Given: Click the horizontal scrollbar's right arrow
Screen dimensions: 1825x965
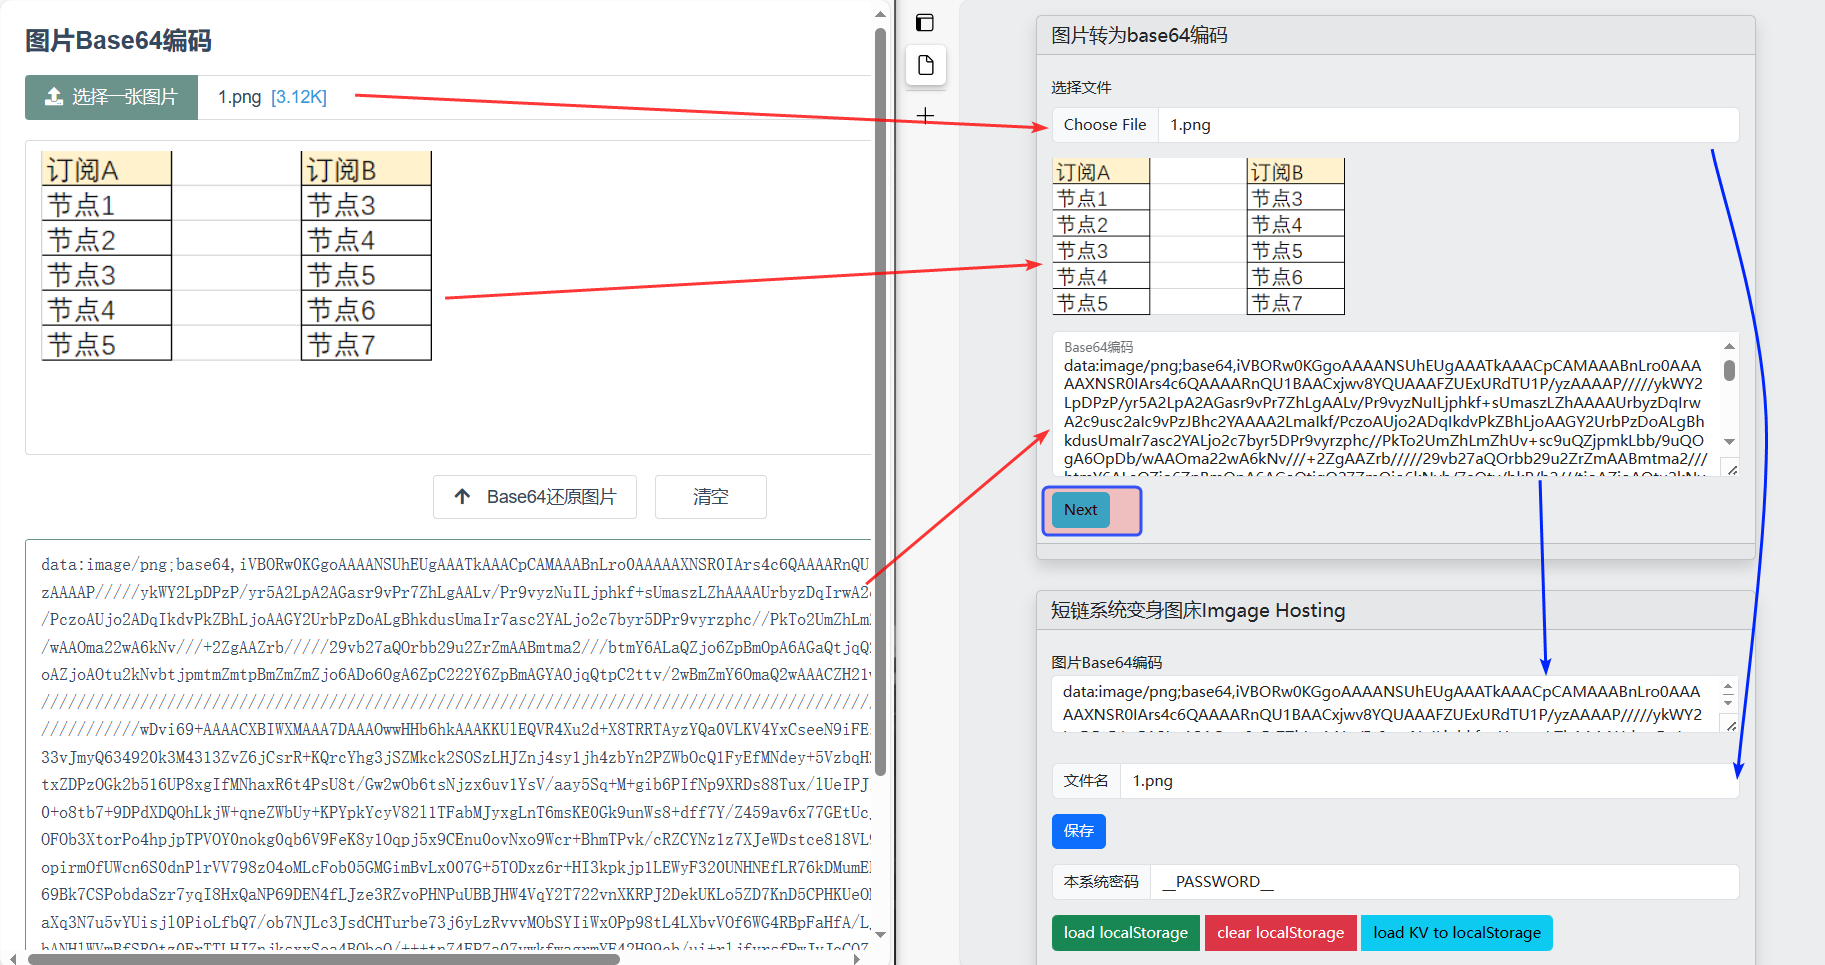Looking at the screenshot, I should tap(857, 959).
